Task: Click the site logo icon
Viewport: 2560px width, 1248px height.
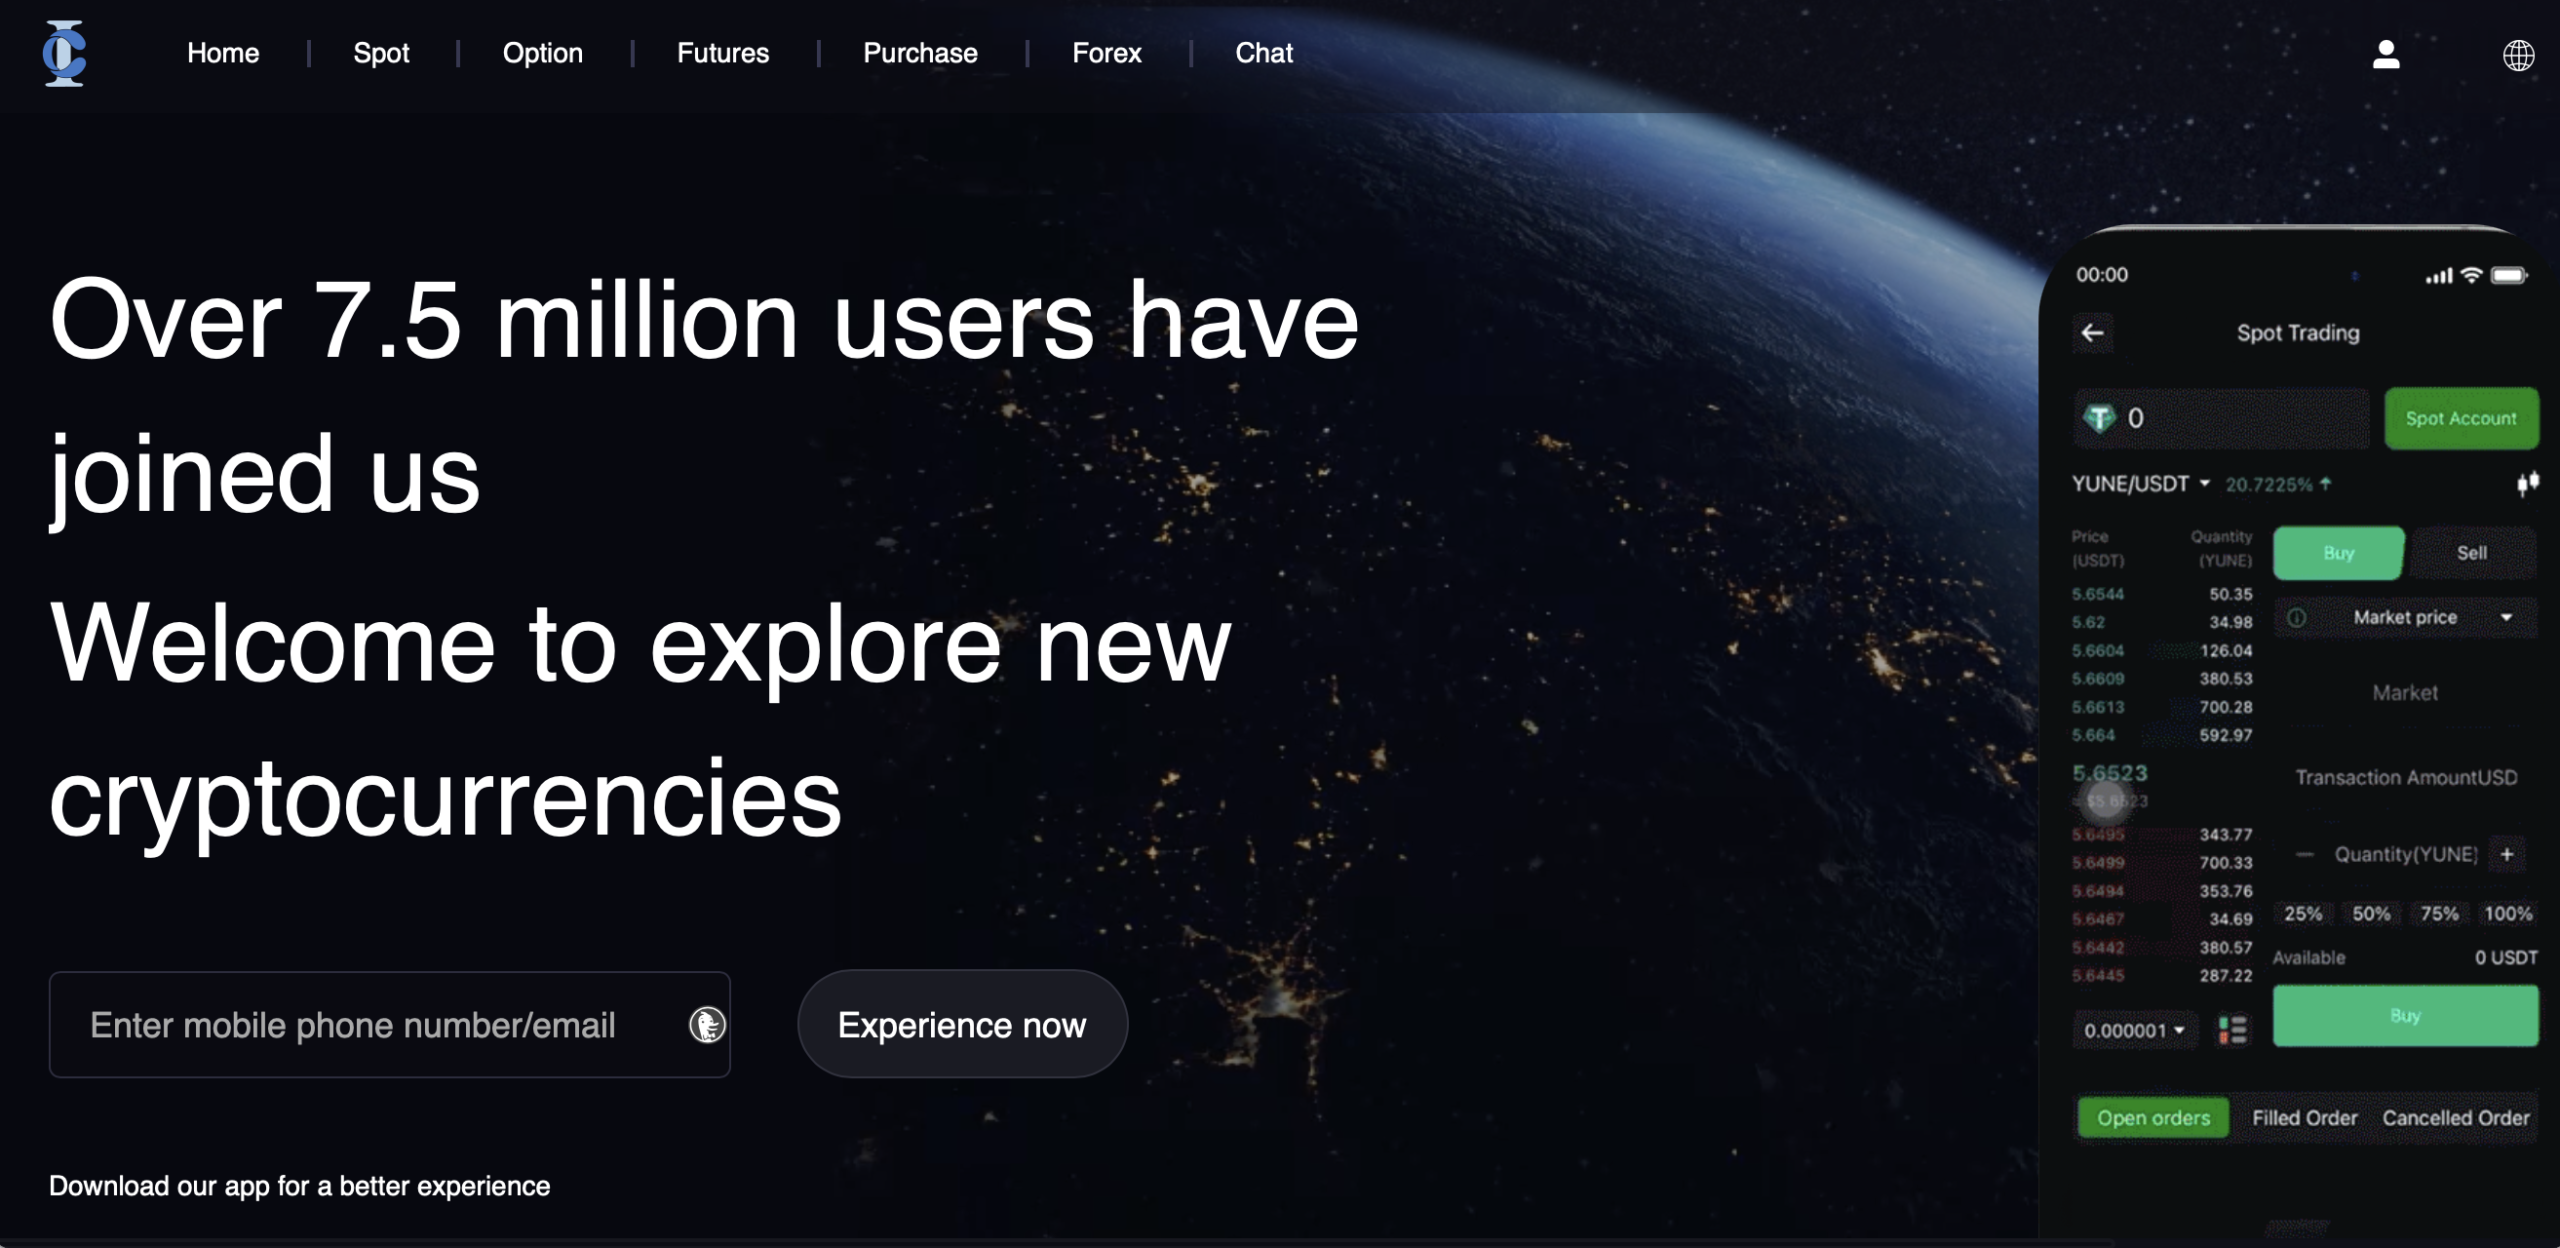Action: (64, 53)
